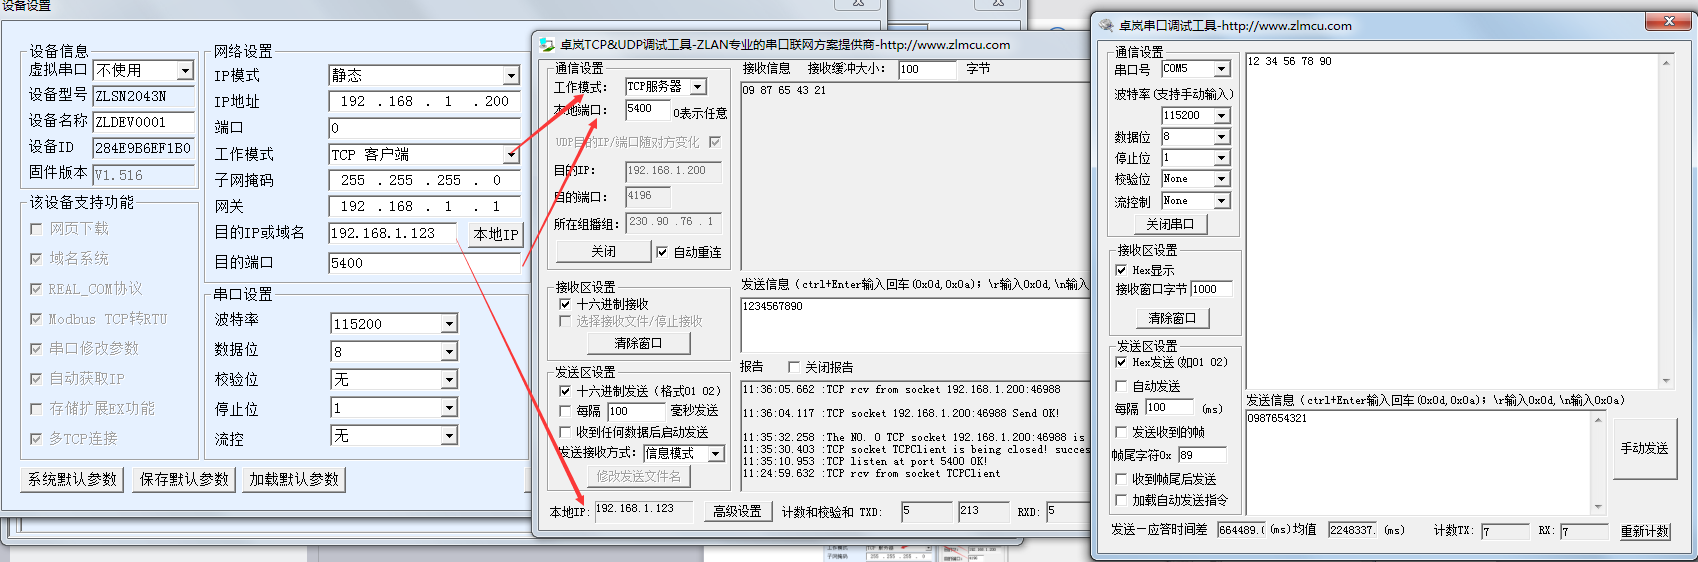
Task: Click the serial debug tool title icon
Action: pos(1106,25)
